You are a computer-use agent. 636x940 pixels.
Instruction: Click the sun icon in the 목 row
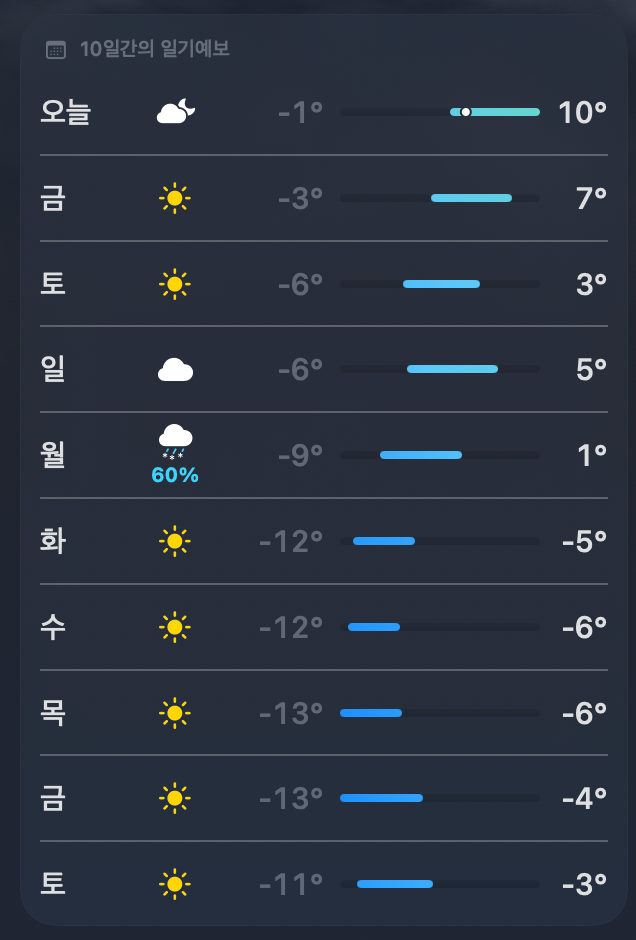coord(175,714)
